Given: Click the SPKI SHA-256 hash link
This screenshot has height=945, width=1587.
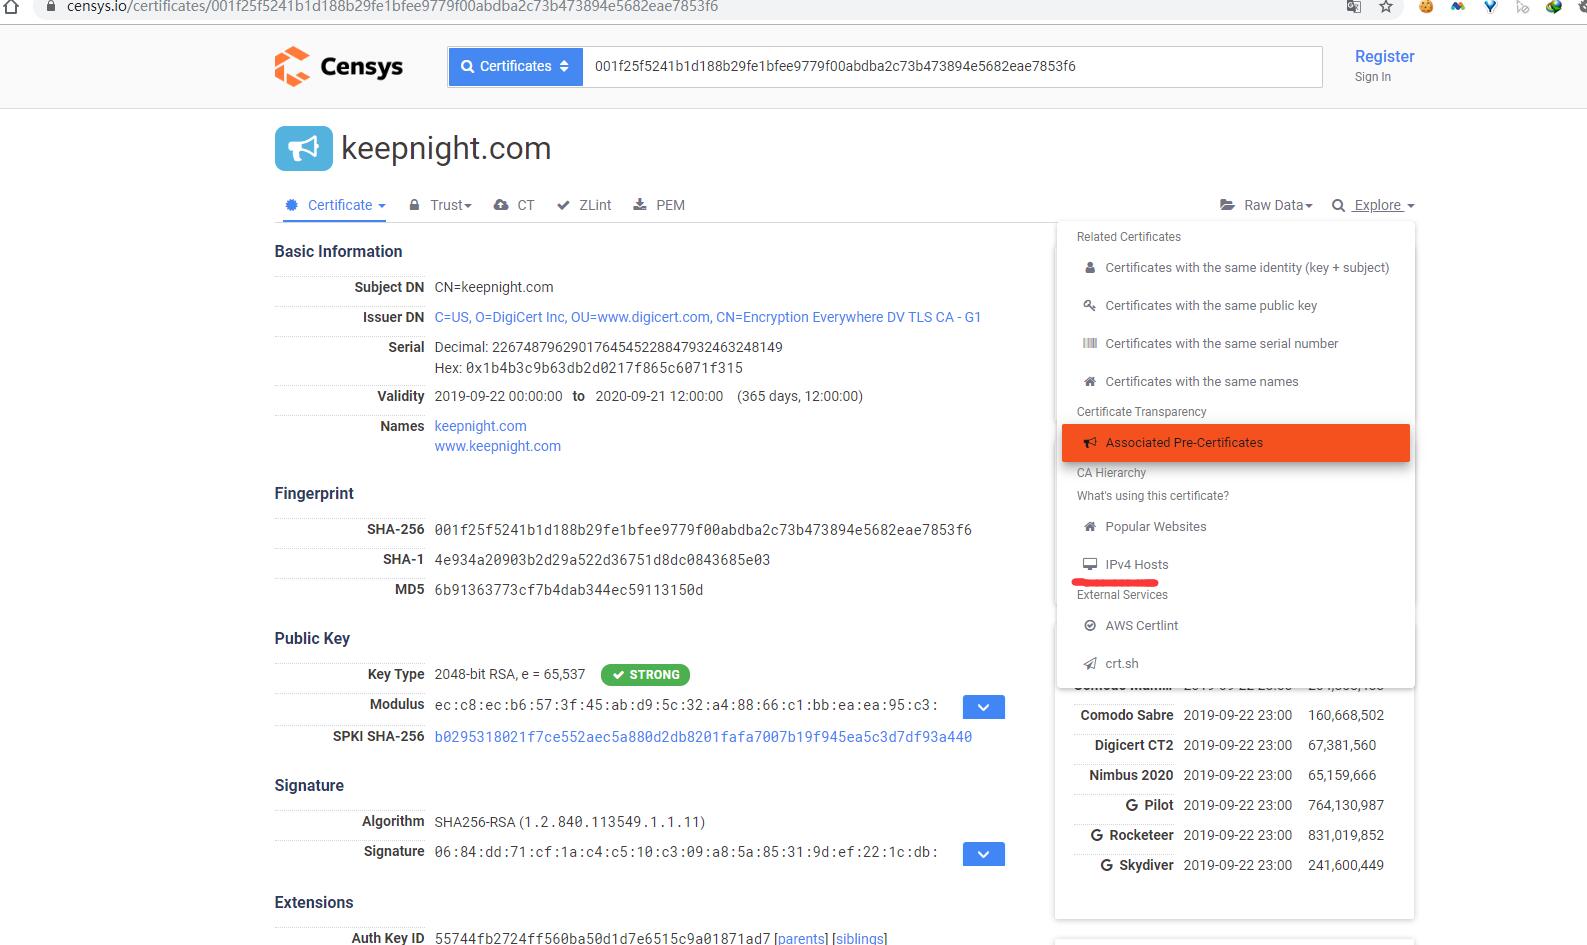Looking at the screenshot, I should click(703, 737).
